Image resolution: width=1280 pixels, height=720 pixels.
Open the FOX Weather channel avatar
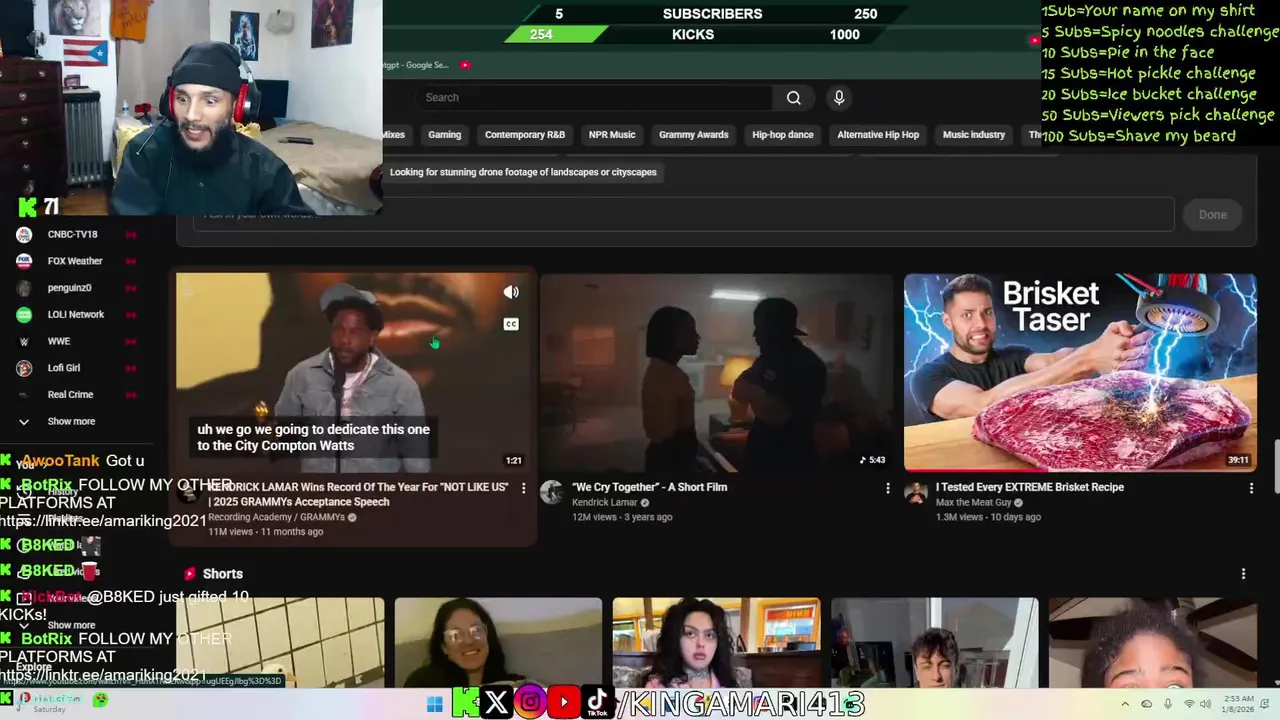pos(24,261)
